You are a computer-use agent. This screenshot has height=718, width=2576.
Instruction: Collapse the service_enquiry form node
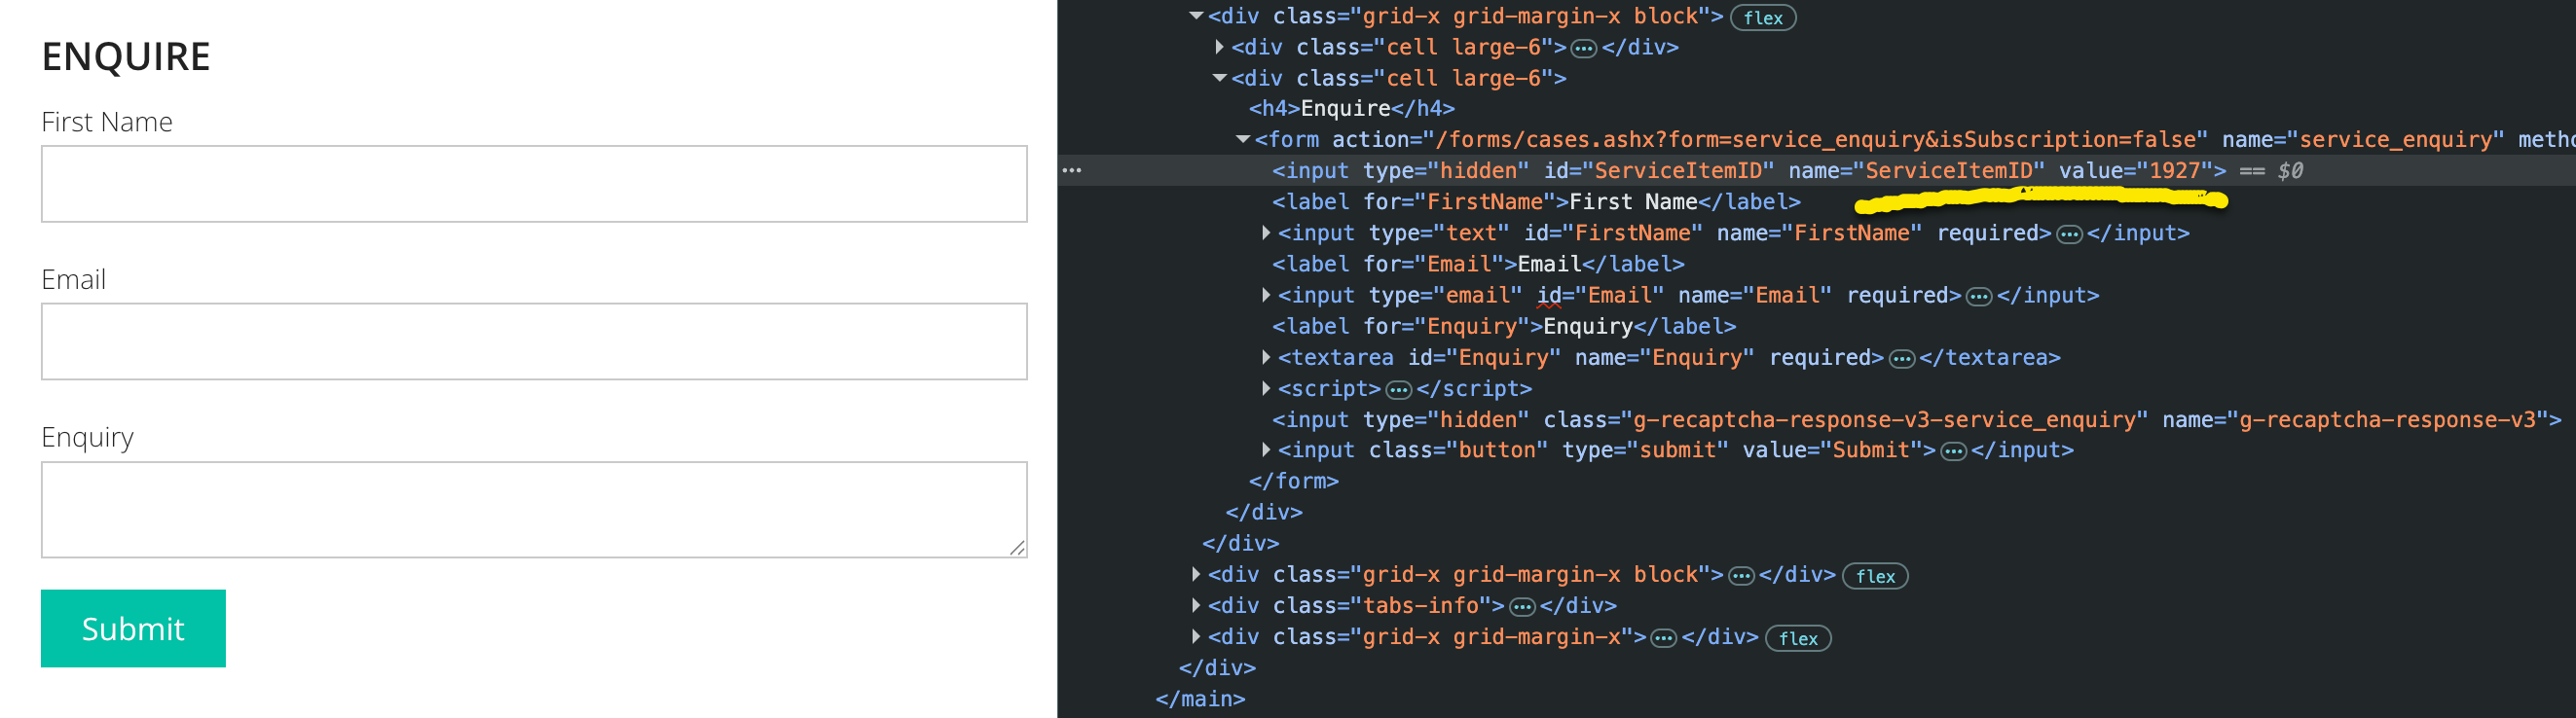[1243, 140]
